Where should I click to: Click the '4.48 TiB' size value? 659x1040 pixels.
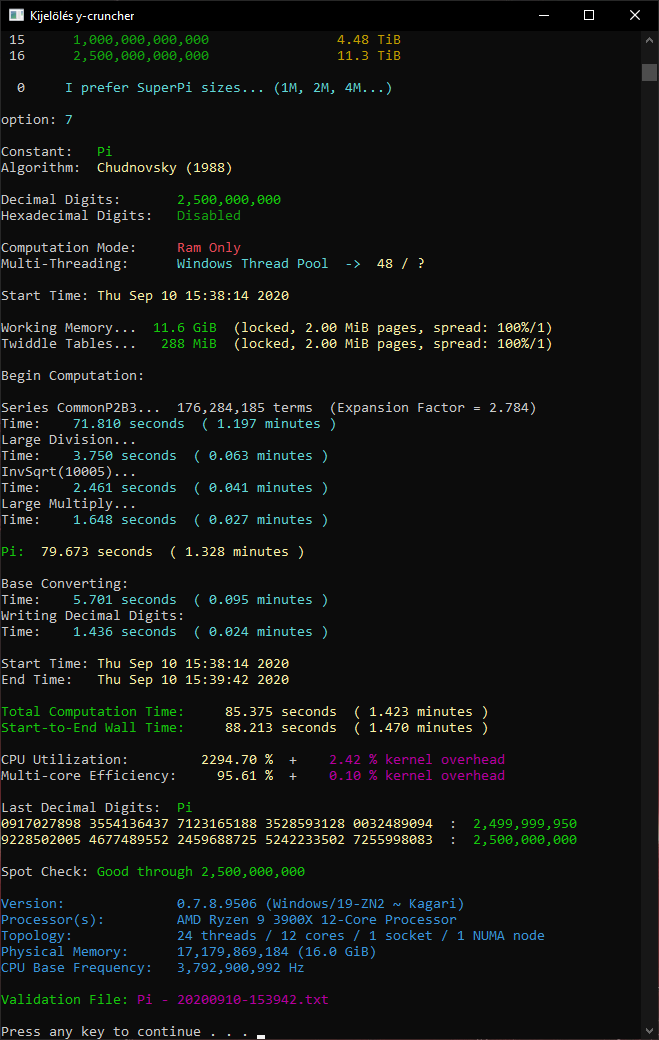point(369,40)
